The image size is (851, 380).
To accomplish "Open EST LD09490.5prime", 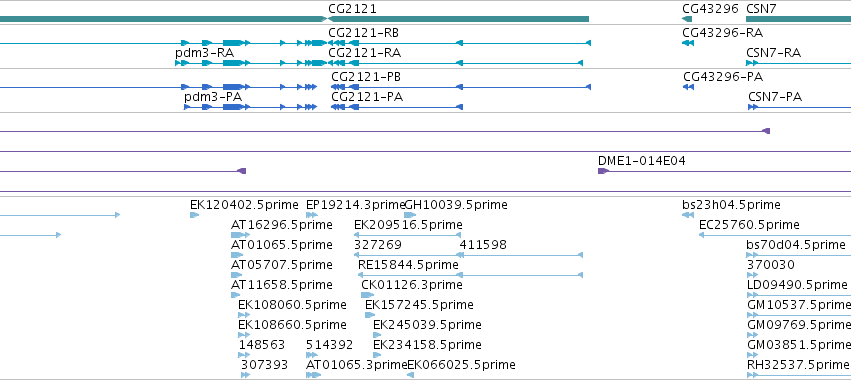I will 797,285.
